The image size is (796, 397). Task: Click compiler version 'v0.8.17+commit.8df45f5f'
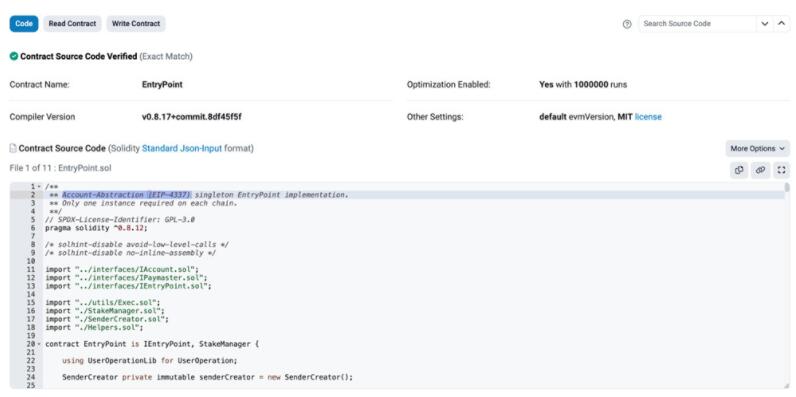[191, 117]
